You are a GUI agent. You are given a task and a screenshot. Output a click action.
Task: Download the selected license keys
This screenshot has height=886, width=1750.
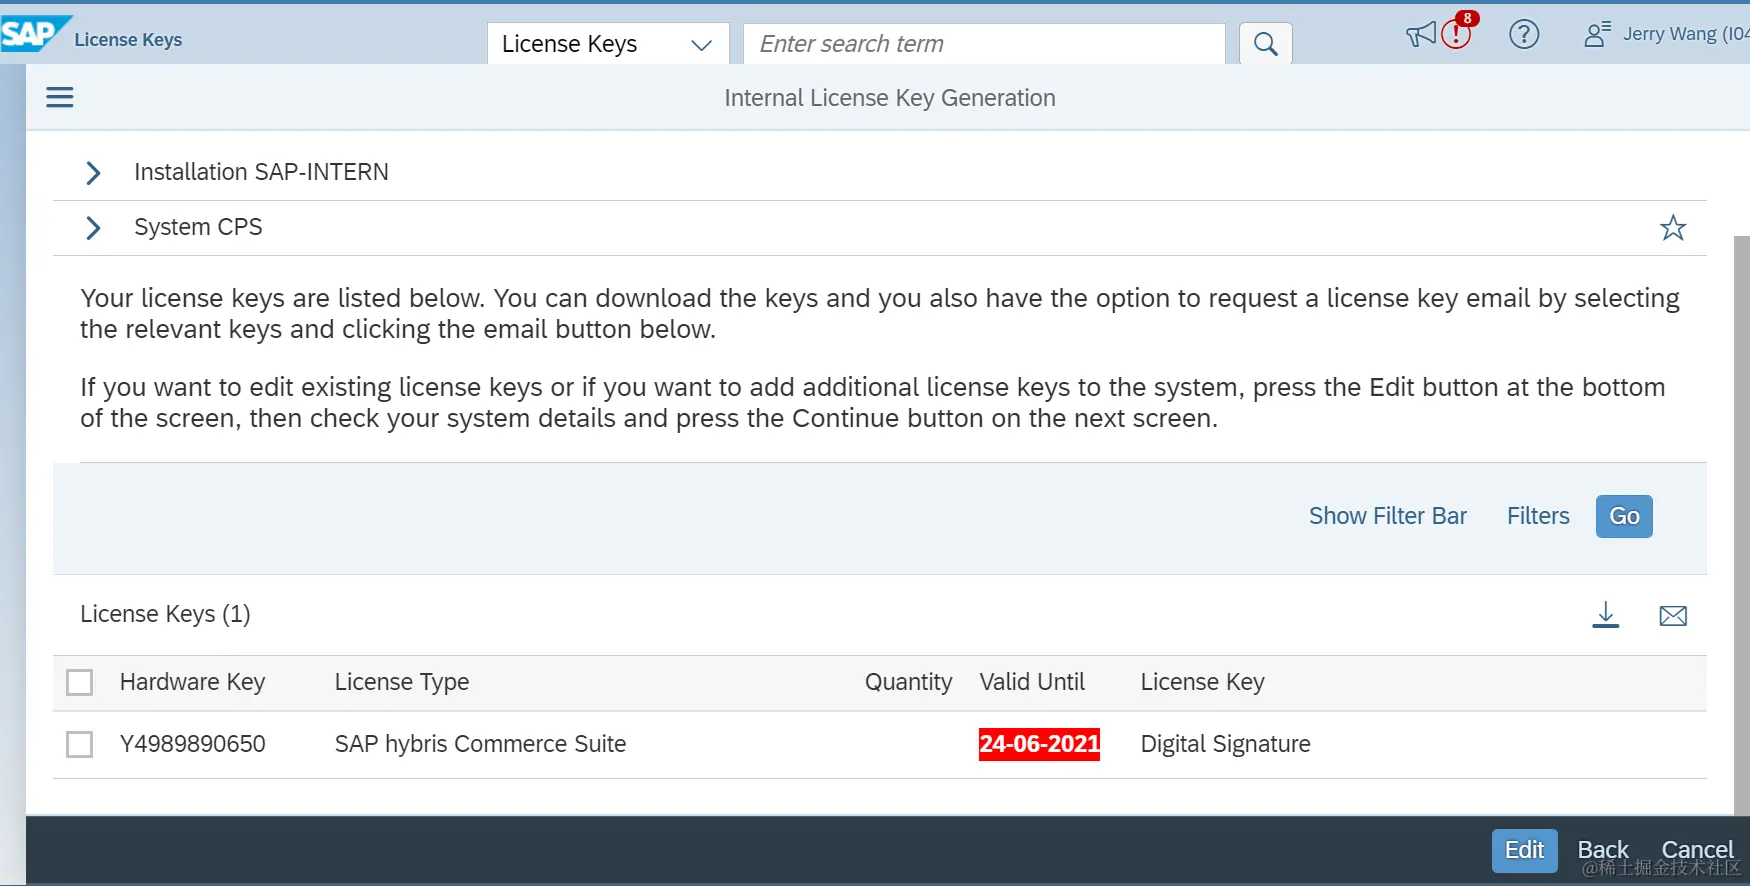1606,615
